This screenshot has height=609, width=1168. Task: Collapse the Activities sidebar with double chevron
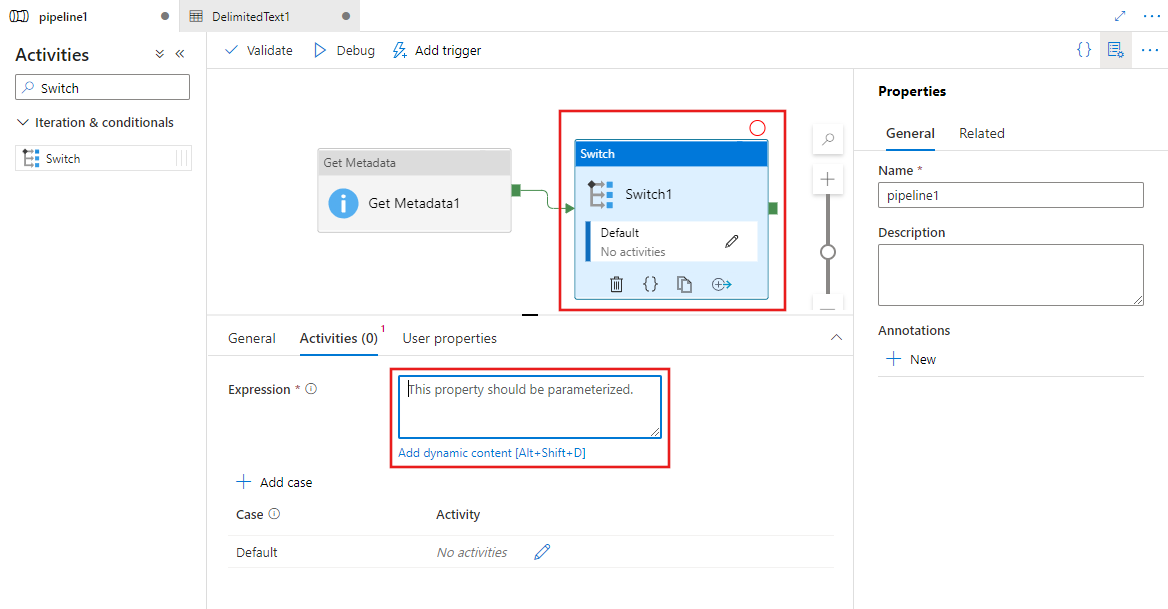[180, 54]
